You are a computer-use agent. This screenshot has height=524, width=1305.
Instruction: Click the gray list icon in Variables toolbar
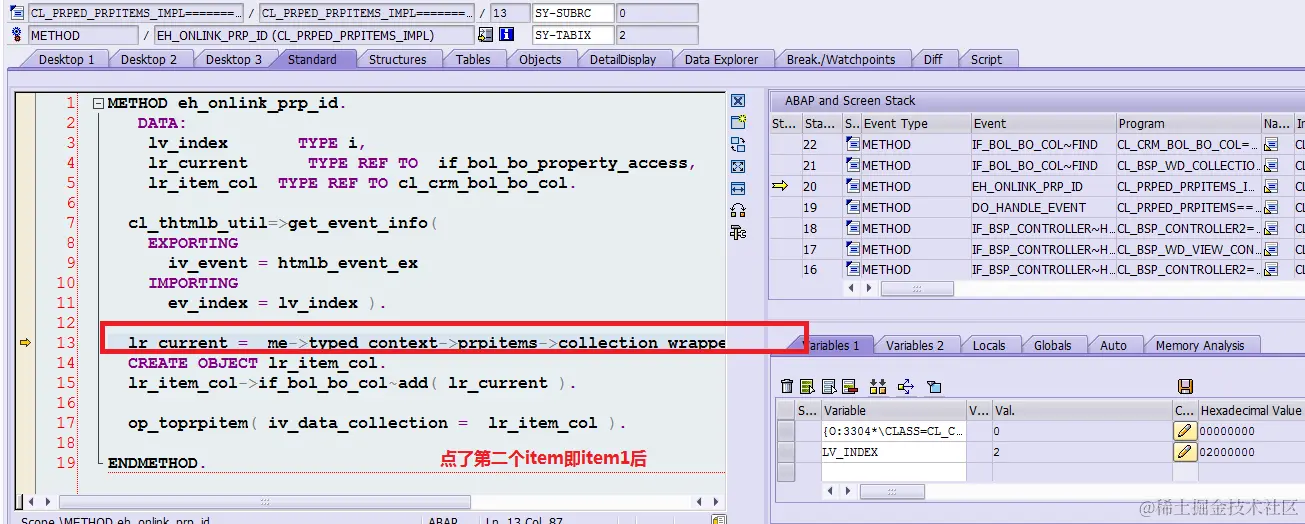pyautogui.click(x=828, y=386)
